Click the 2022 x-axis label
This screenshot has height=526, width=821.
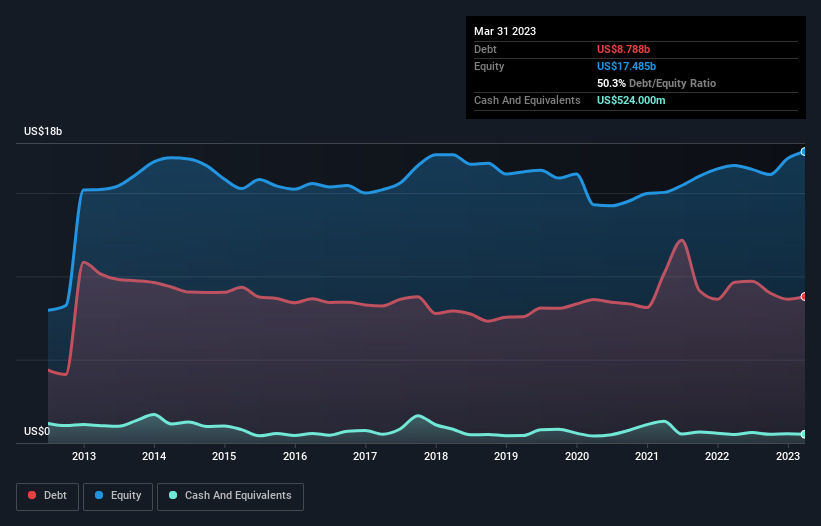[x=717, y=456]
